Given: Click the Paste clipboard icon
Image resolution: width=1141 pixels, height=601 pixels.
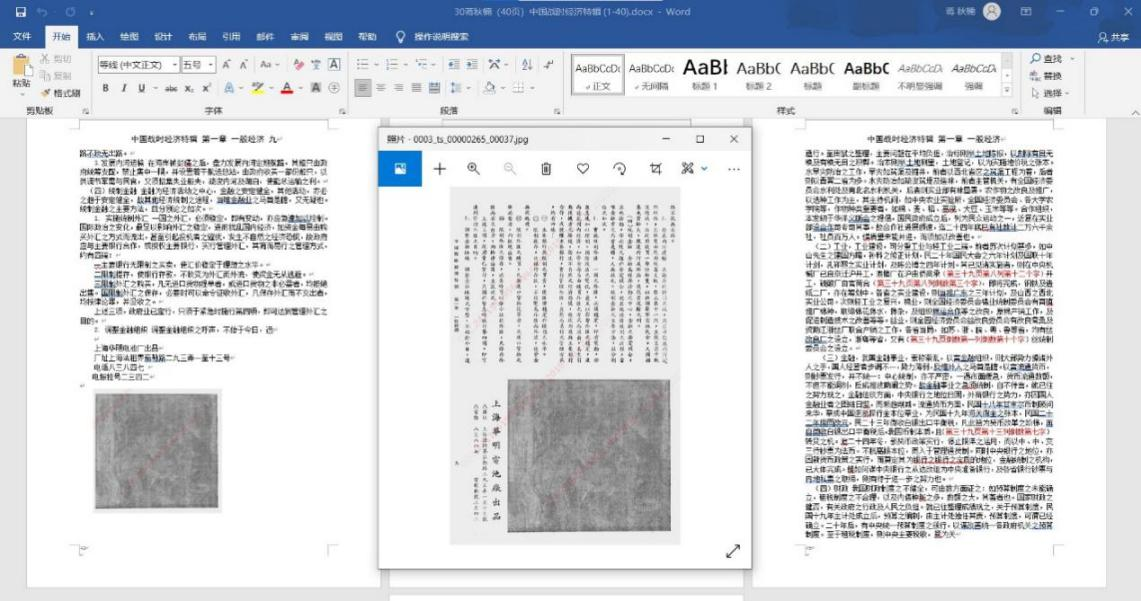Looking at the screenshot, I should (x=21, y=69).
